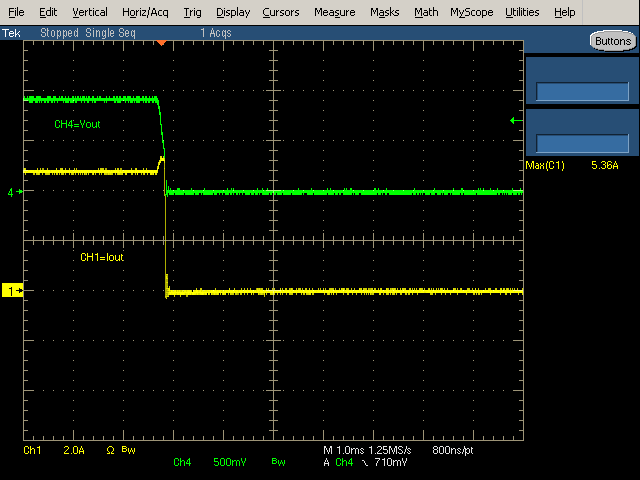Click the Bw icon beside Ch1 readout
Screen dimensions: 640x480
(x=128, y=451)
